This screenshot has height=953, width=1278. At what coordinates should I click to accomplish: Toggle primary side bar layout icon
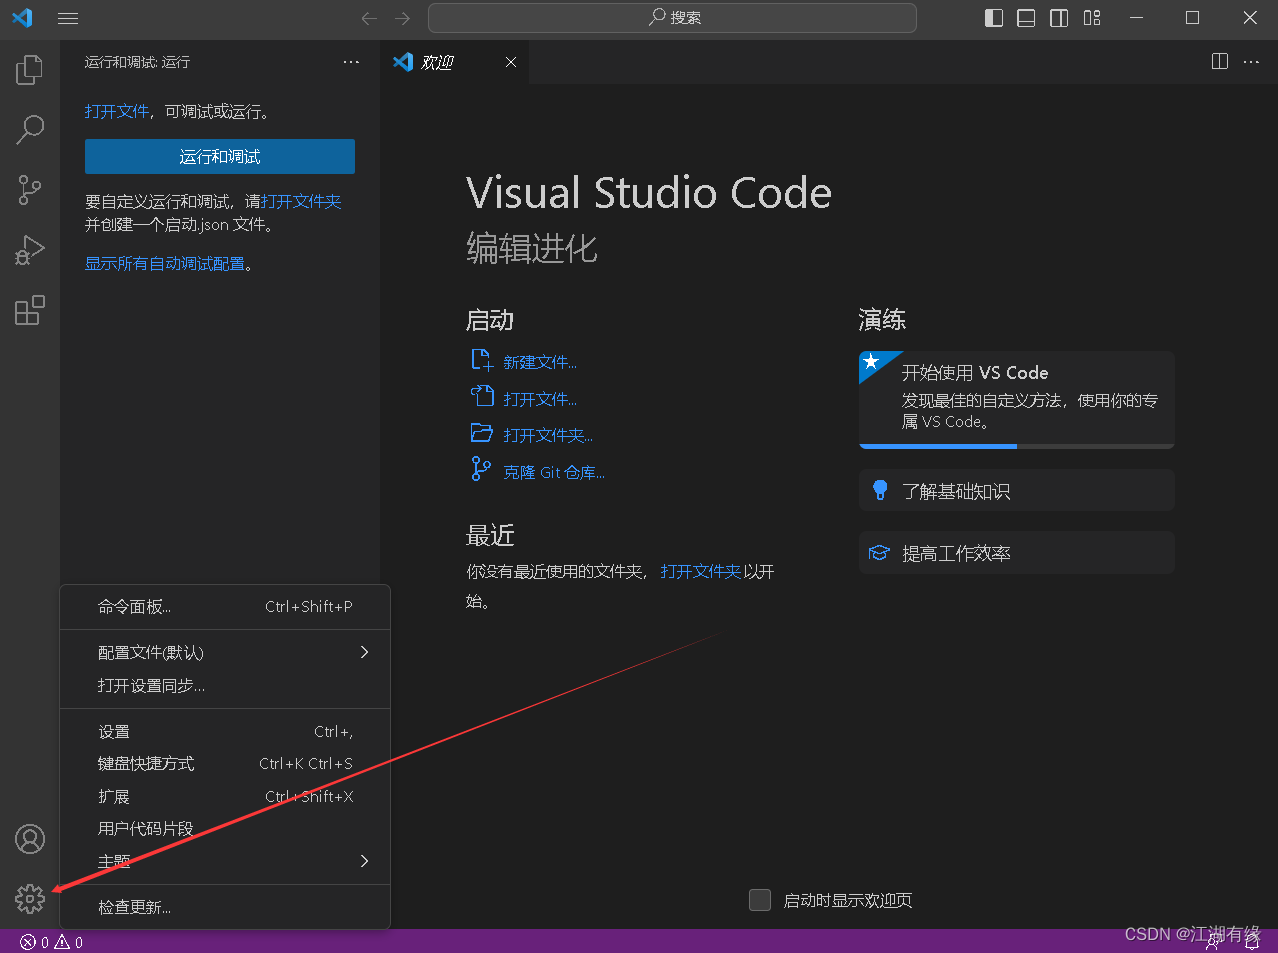[x=994, y=18]
